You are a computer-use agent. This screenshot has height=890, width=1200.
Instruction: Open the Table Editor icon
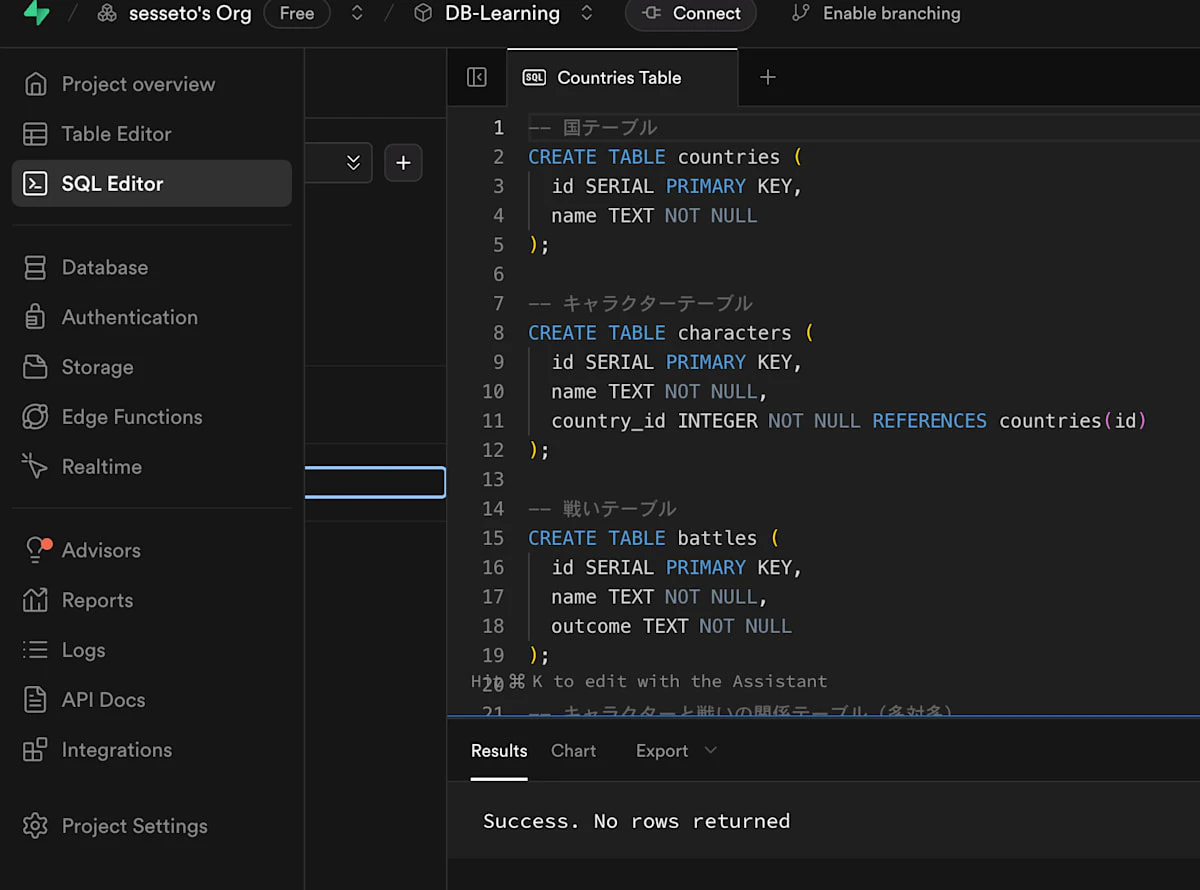(35, 134)
